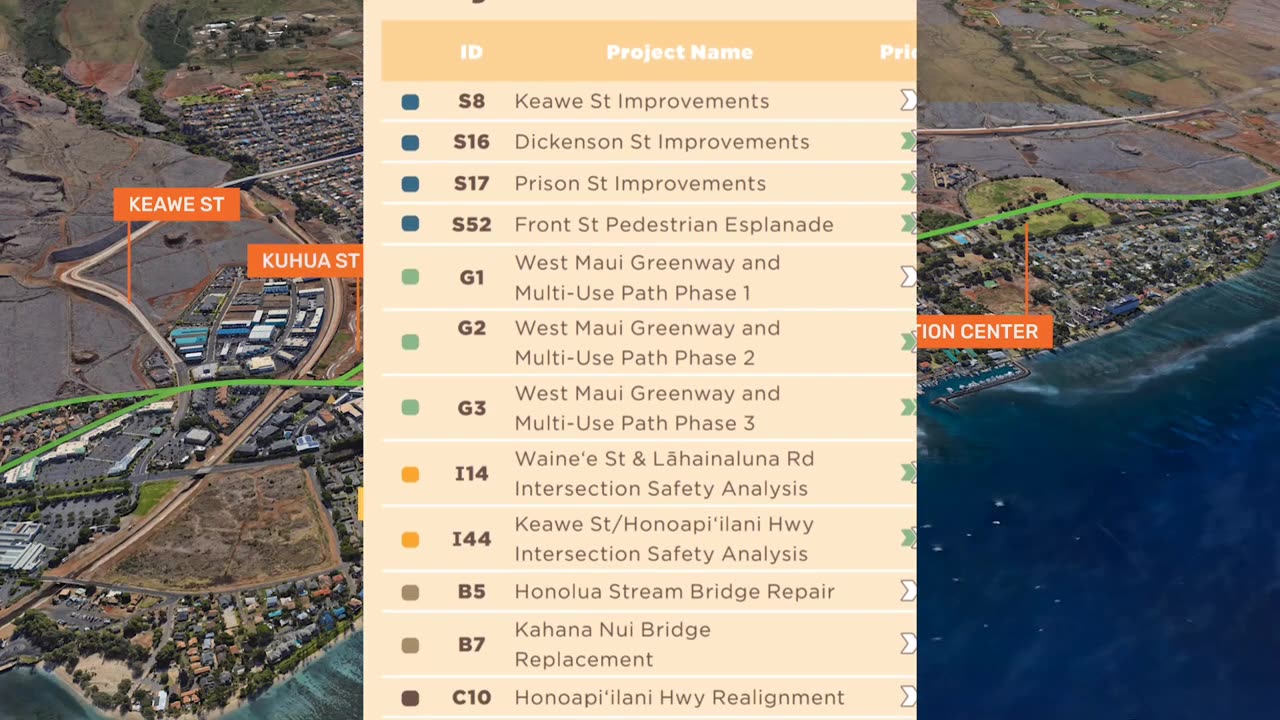Select project ID S52
The height and width of the screenshot is (720, 1280).
[472, 224]
